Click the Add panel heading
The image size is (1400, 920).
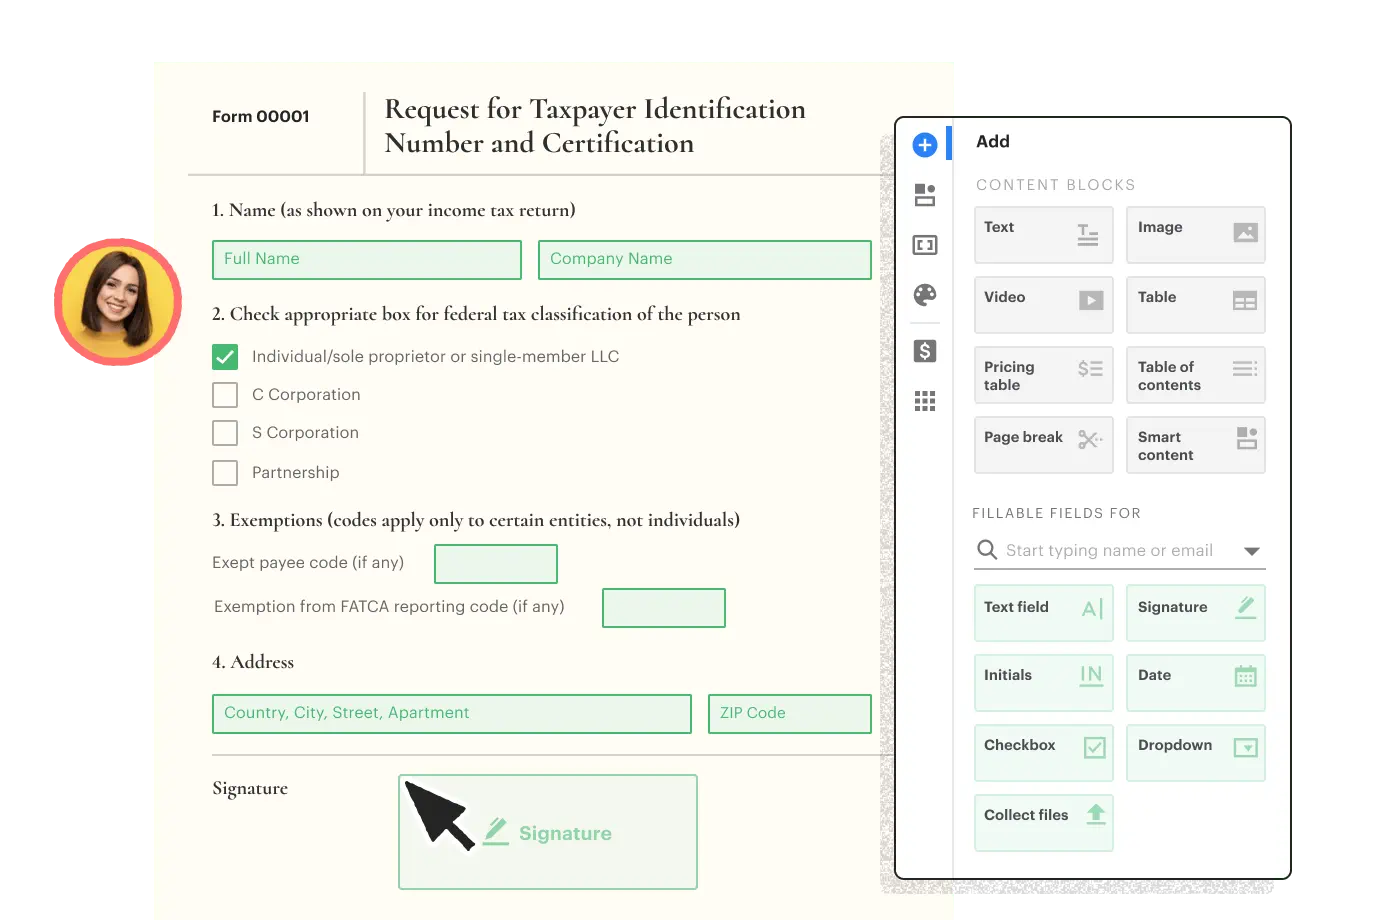(x=993, y=142)
